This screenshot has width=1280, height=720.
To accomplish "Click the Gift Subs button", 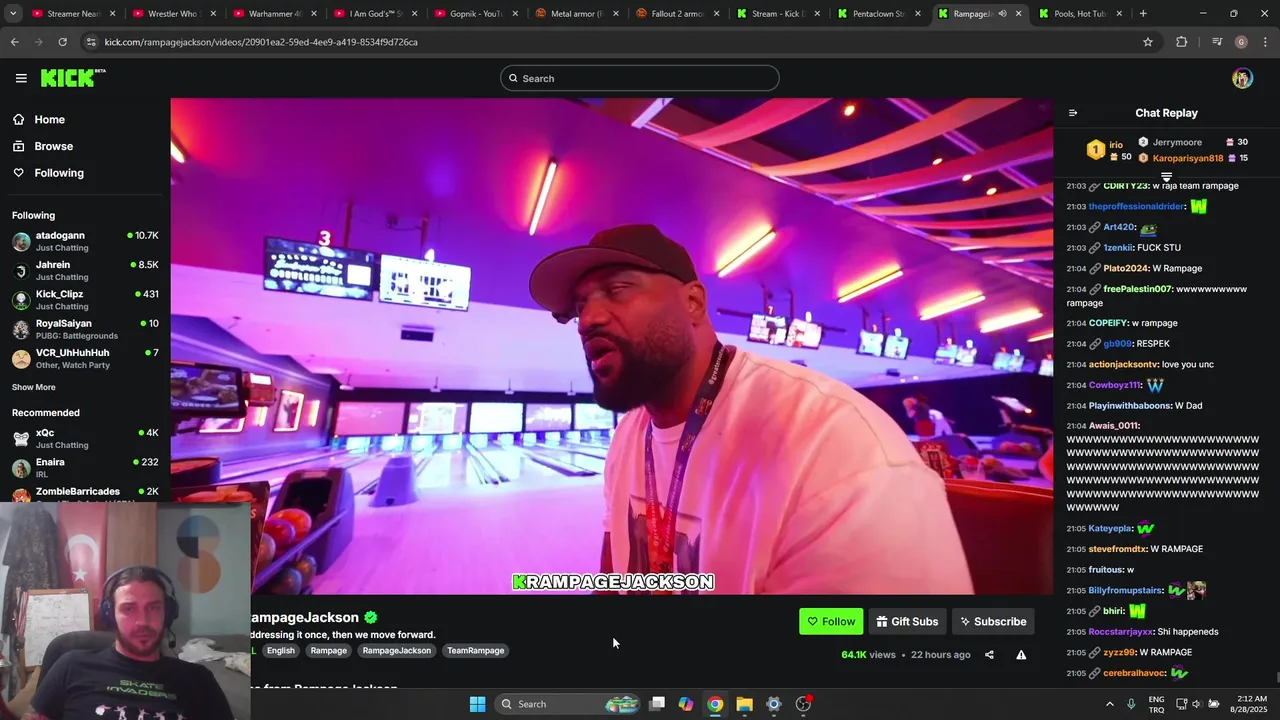I will 907,621.
